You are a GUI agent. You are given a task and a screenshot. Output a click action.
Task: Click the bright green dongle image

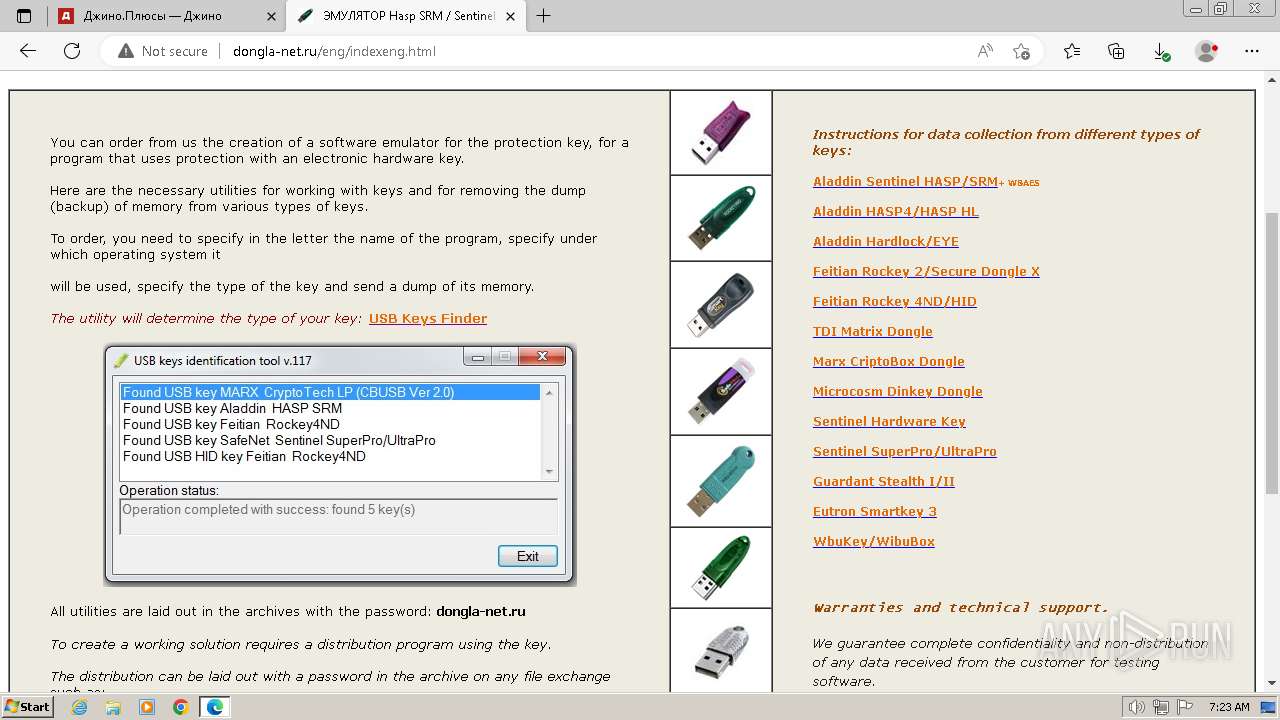pos(721,567)
